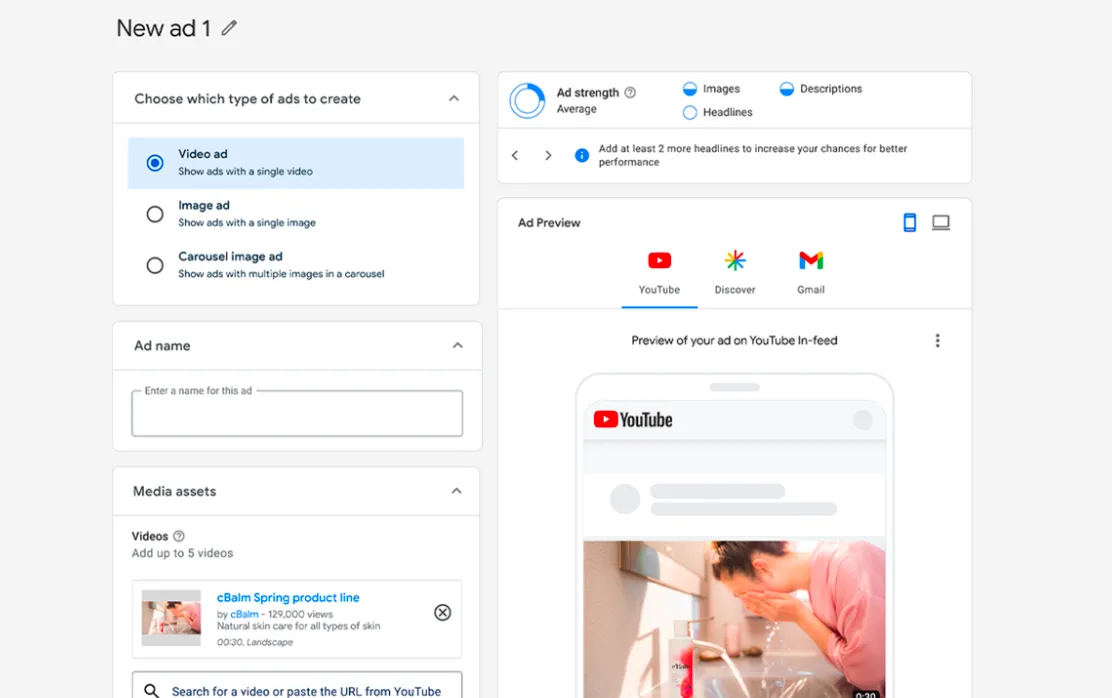Open the Ad strength help icon
Image resolution: width=1112 pixels, height=698 pixels.
coord(630,92)
